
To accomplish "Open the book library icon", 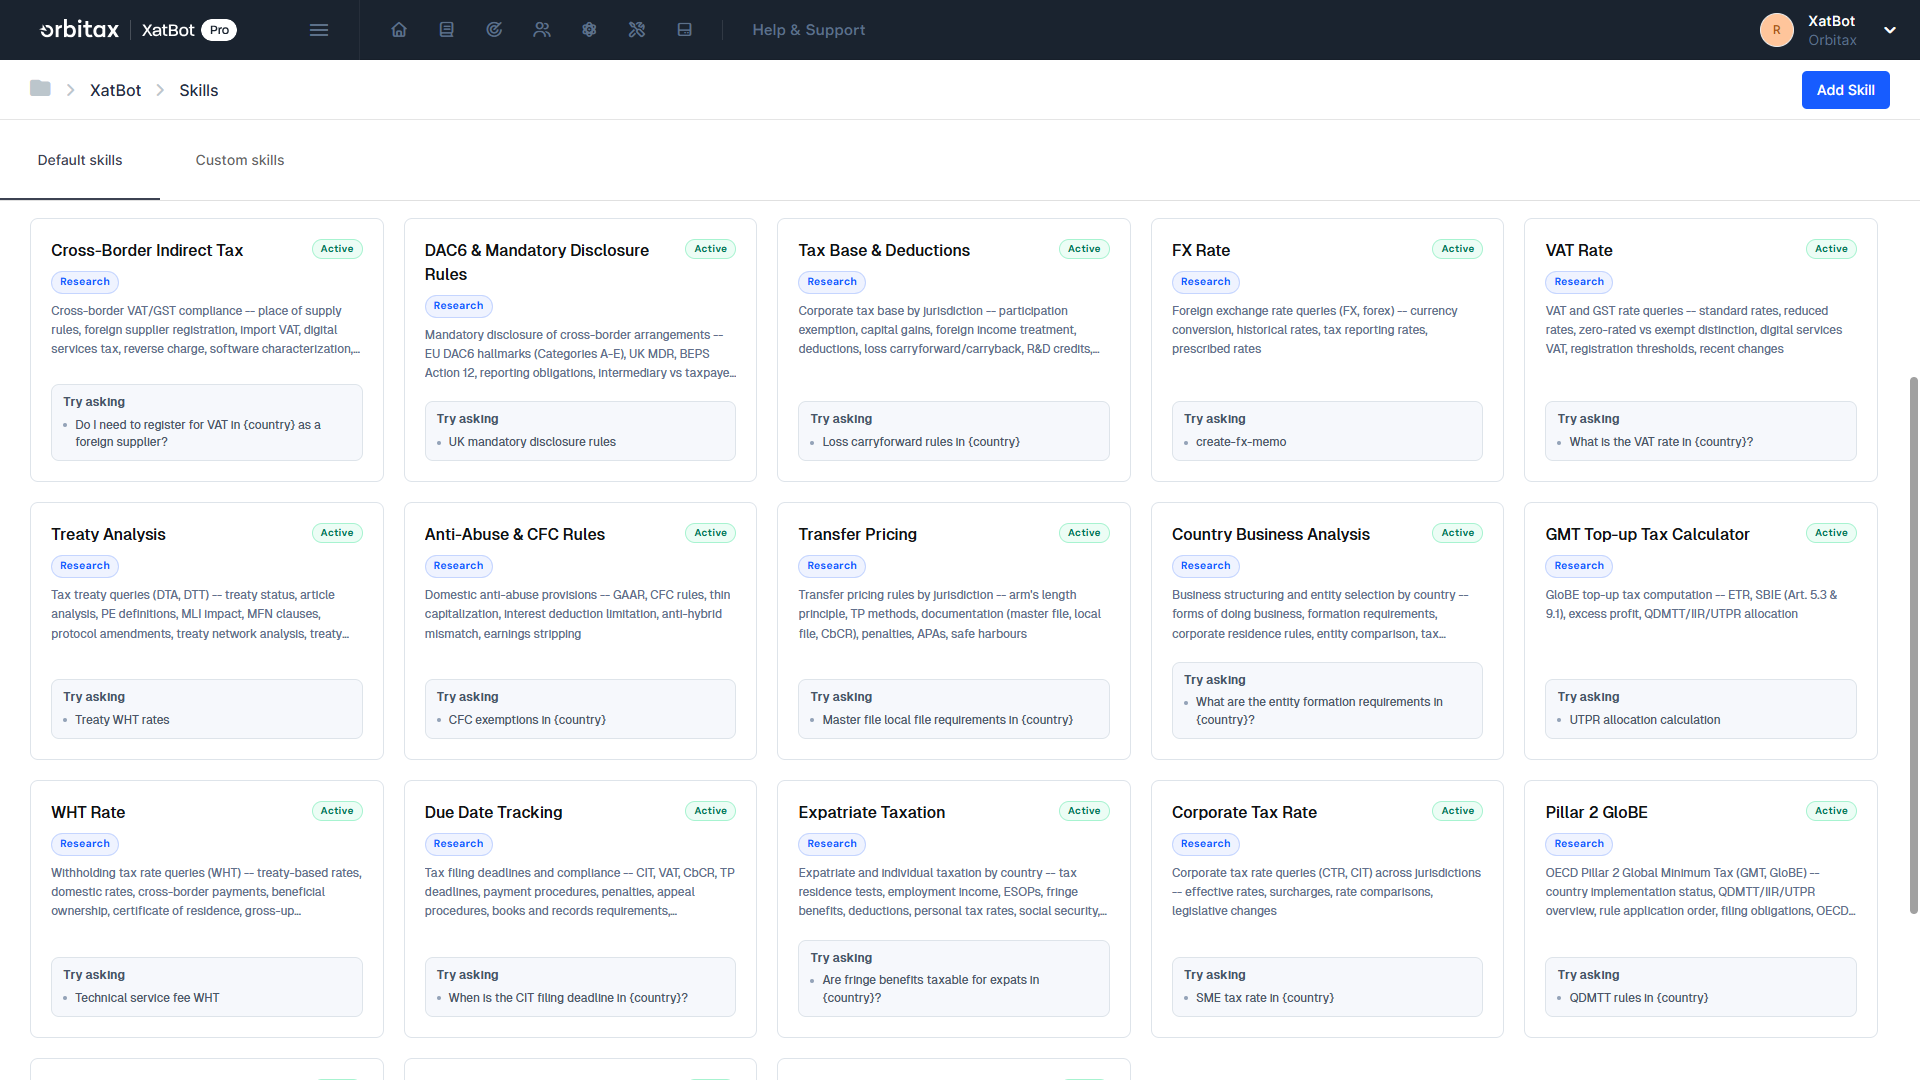I will [447, 30].
